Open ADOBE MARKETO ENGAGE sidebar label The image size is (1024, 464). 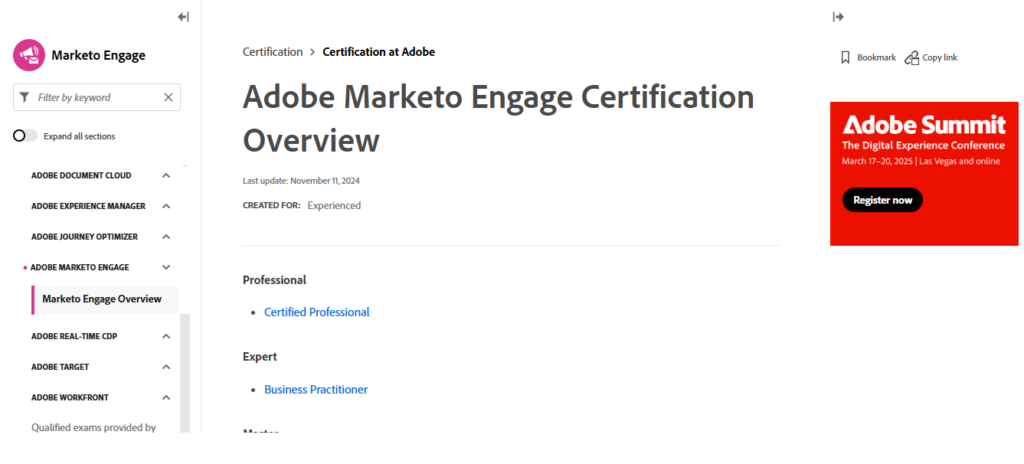coord(80,267)
